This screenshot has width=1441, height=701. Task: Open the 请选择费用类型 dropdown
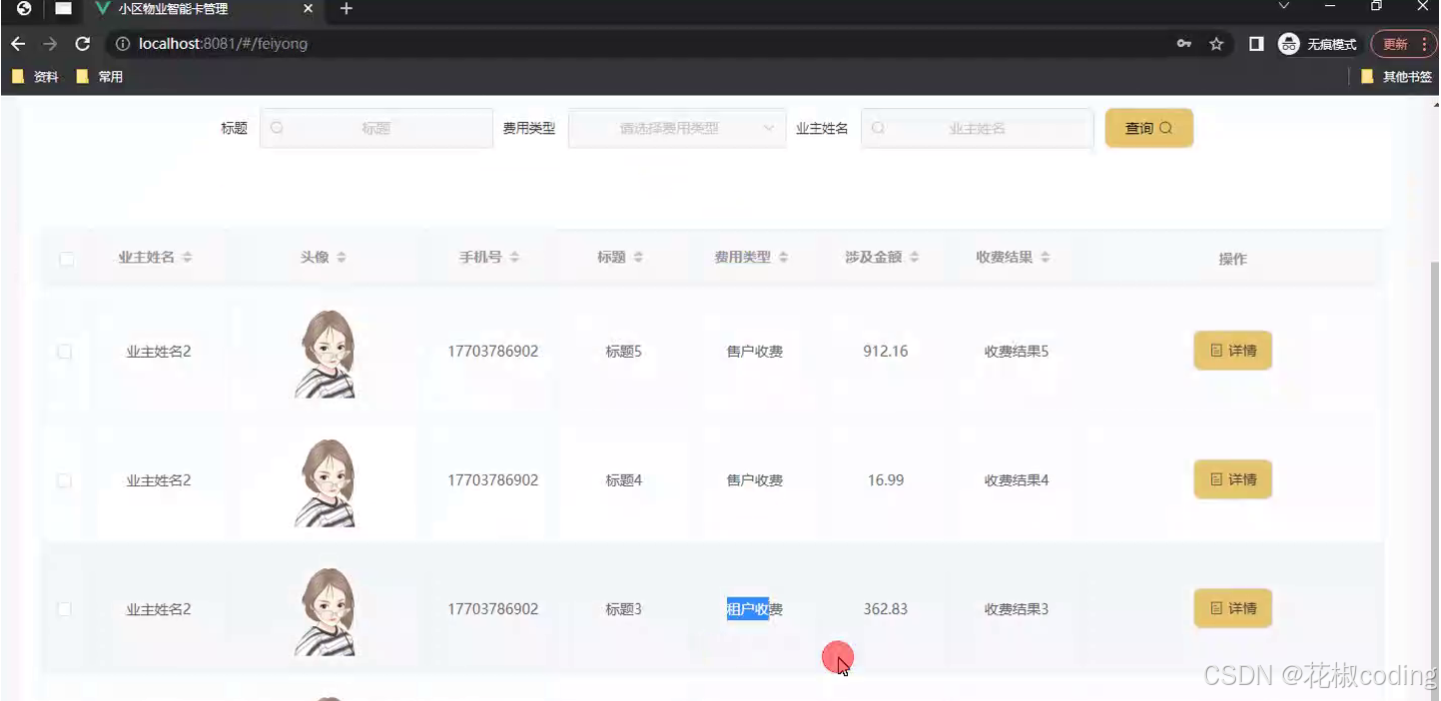(x=676, y=128)
